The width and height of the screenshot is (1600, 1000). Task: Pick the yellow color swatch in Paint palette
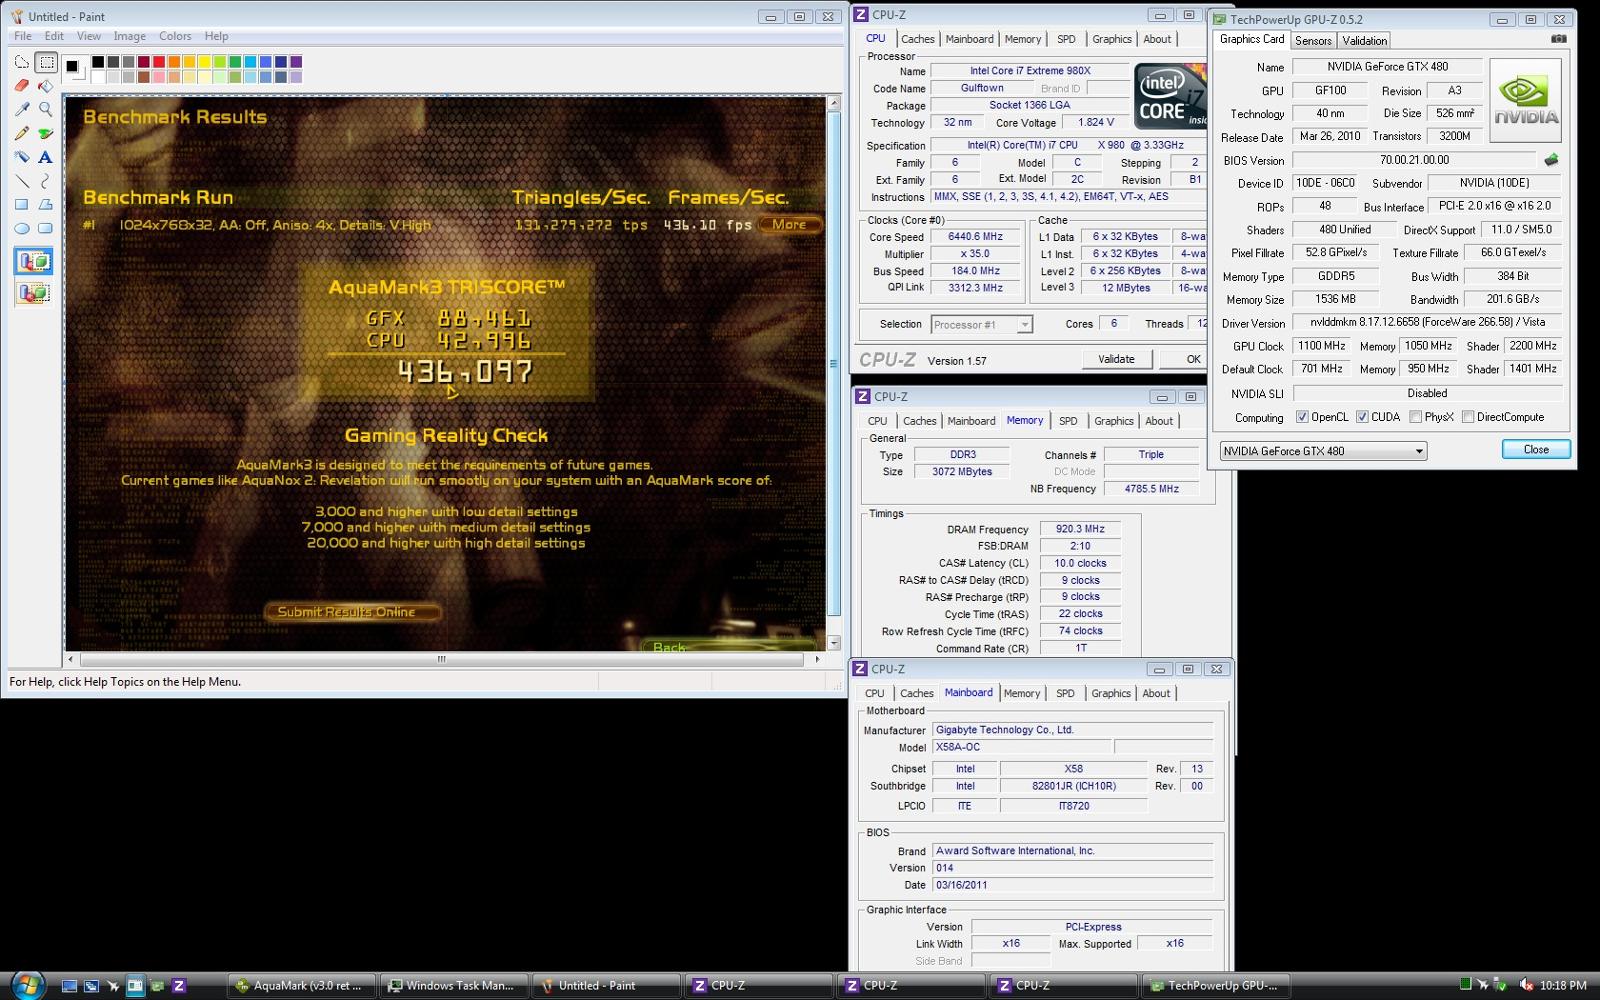[204, 62]
